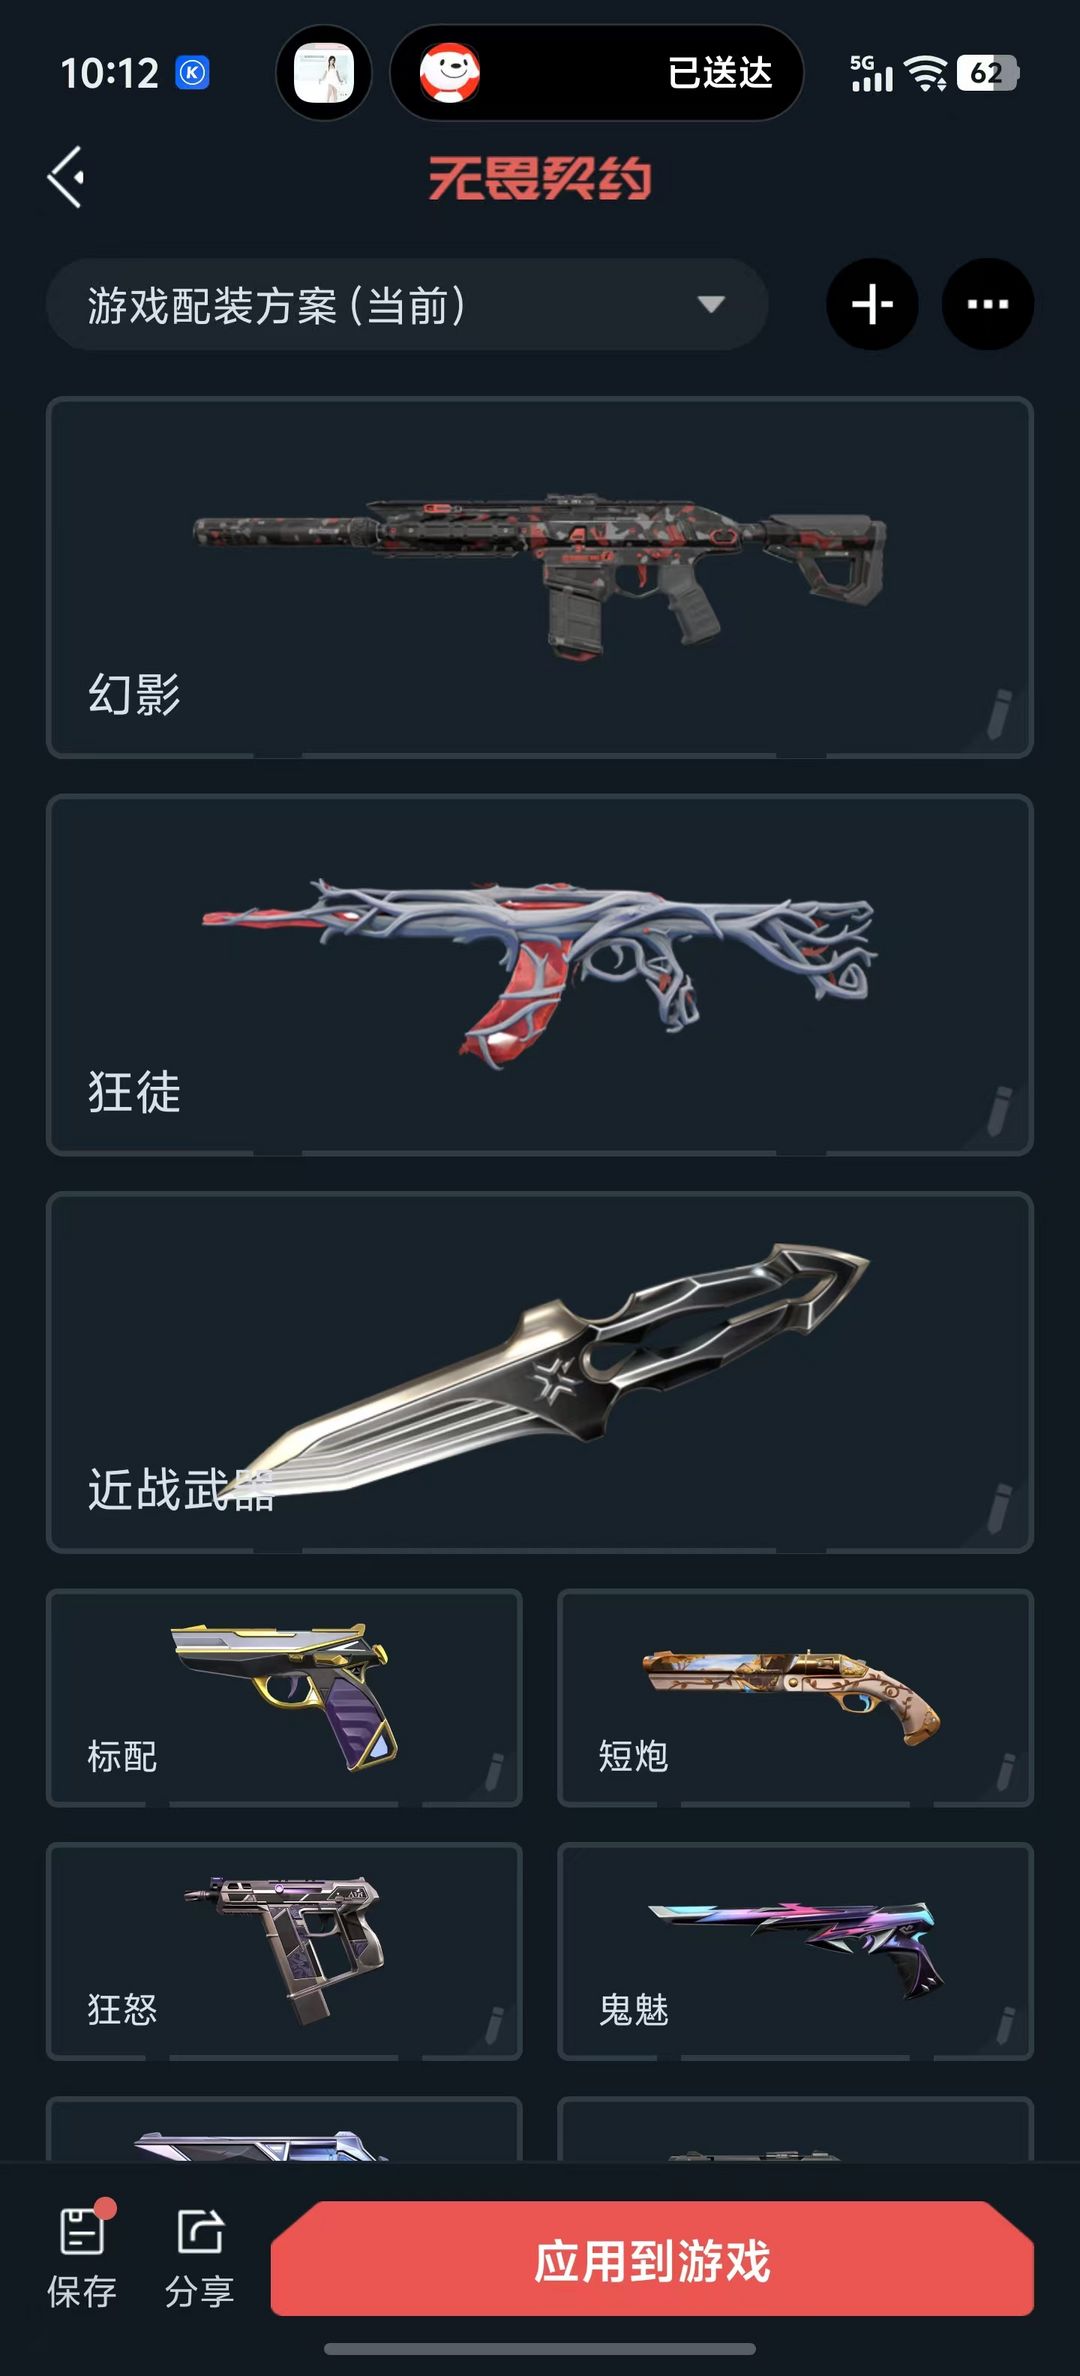Screen dimensions: 1080x2376
Task: Tap the back arrow icon
Action: coord(66,177)
